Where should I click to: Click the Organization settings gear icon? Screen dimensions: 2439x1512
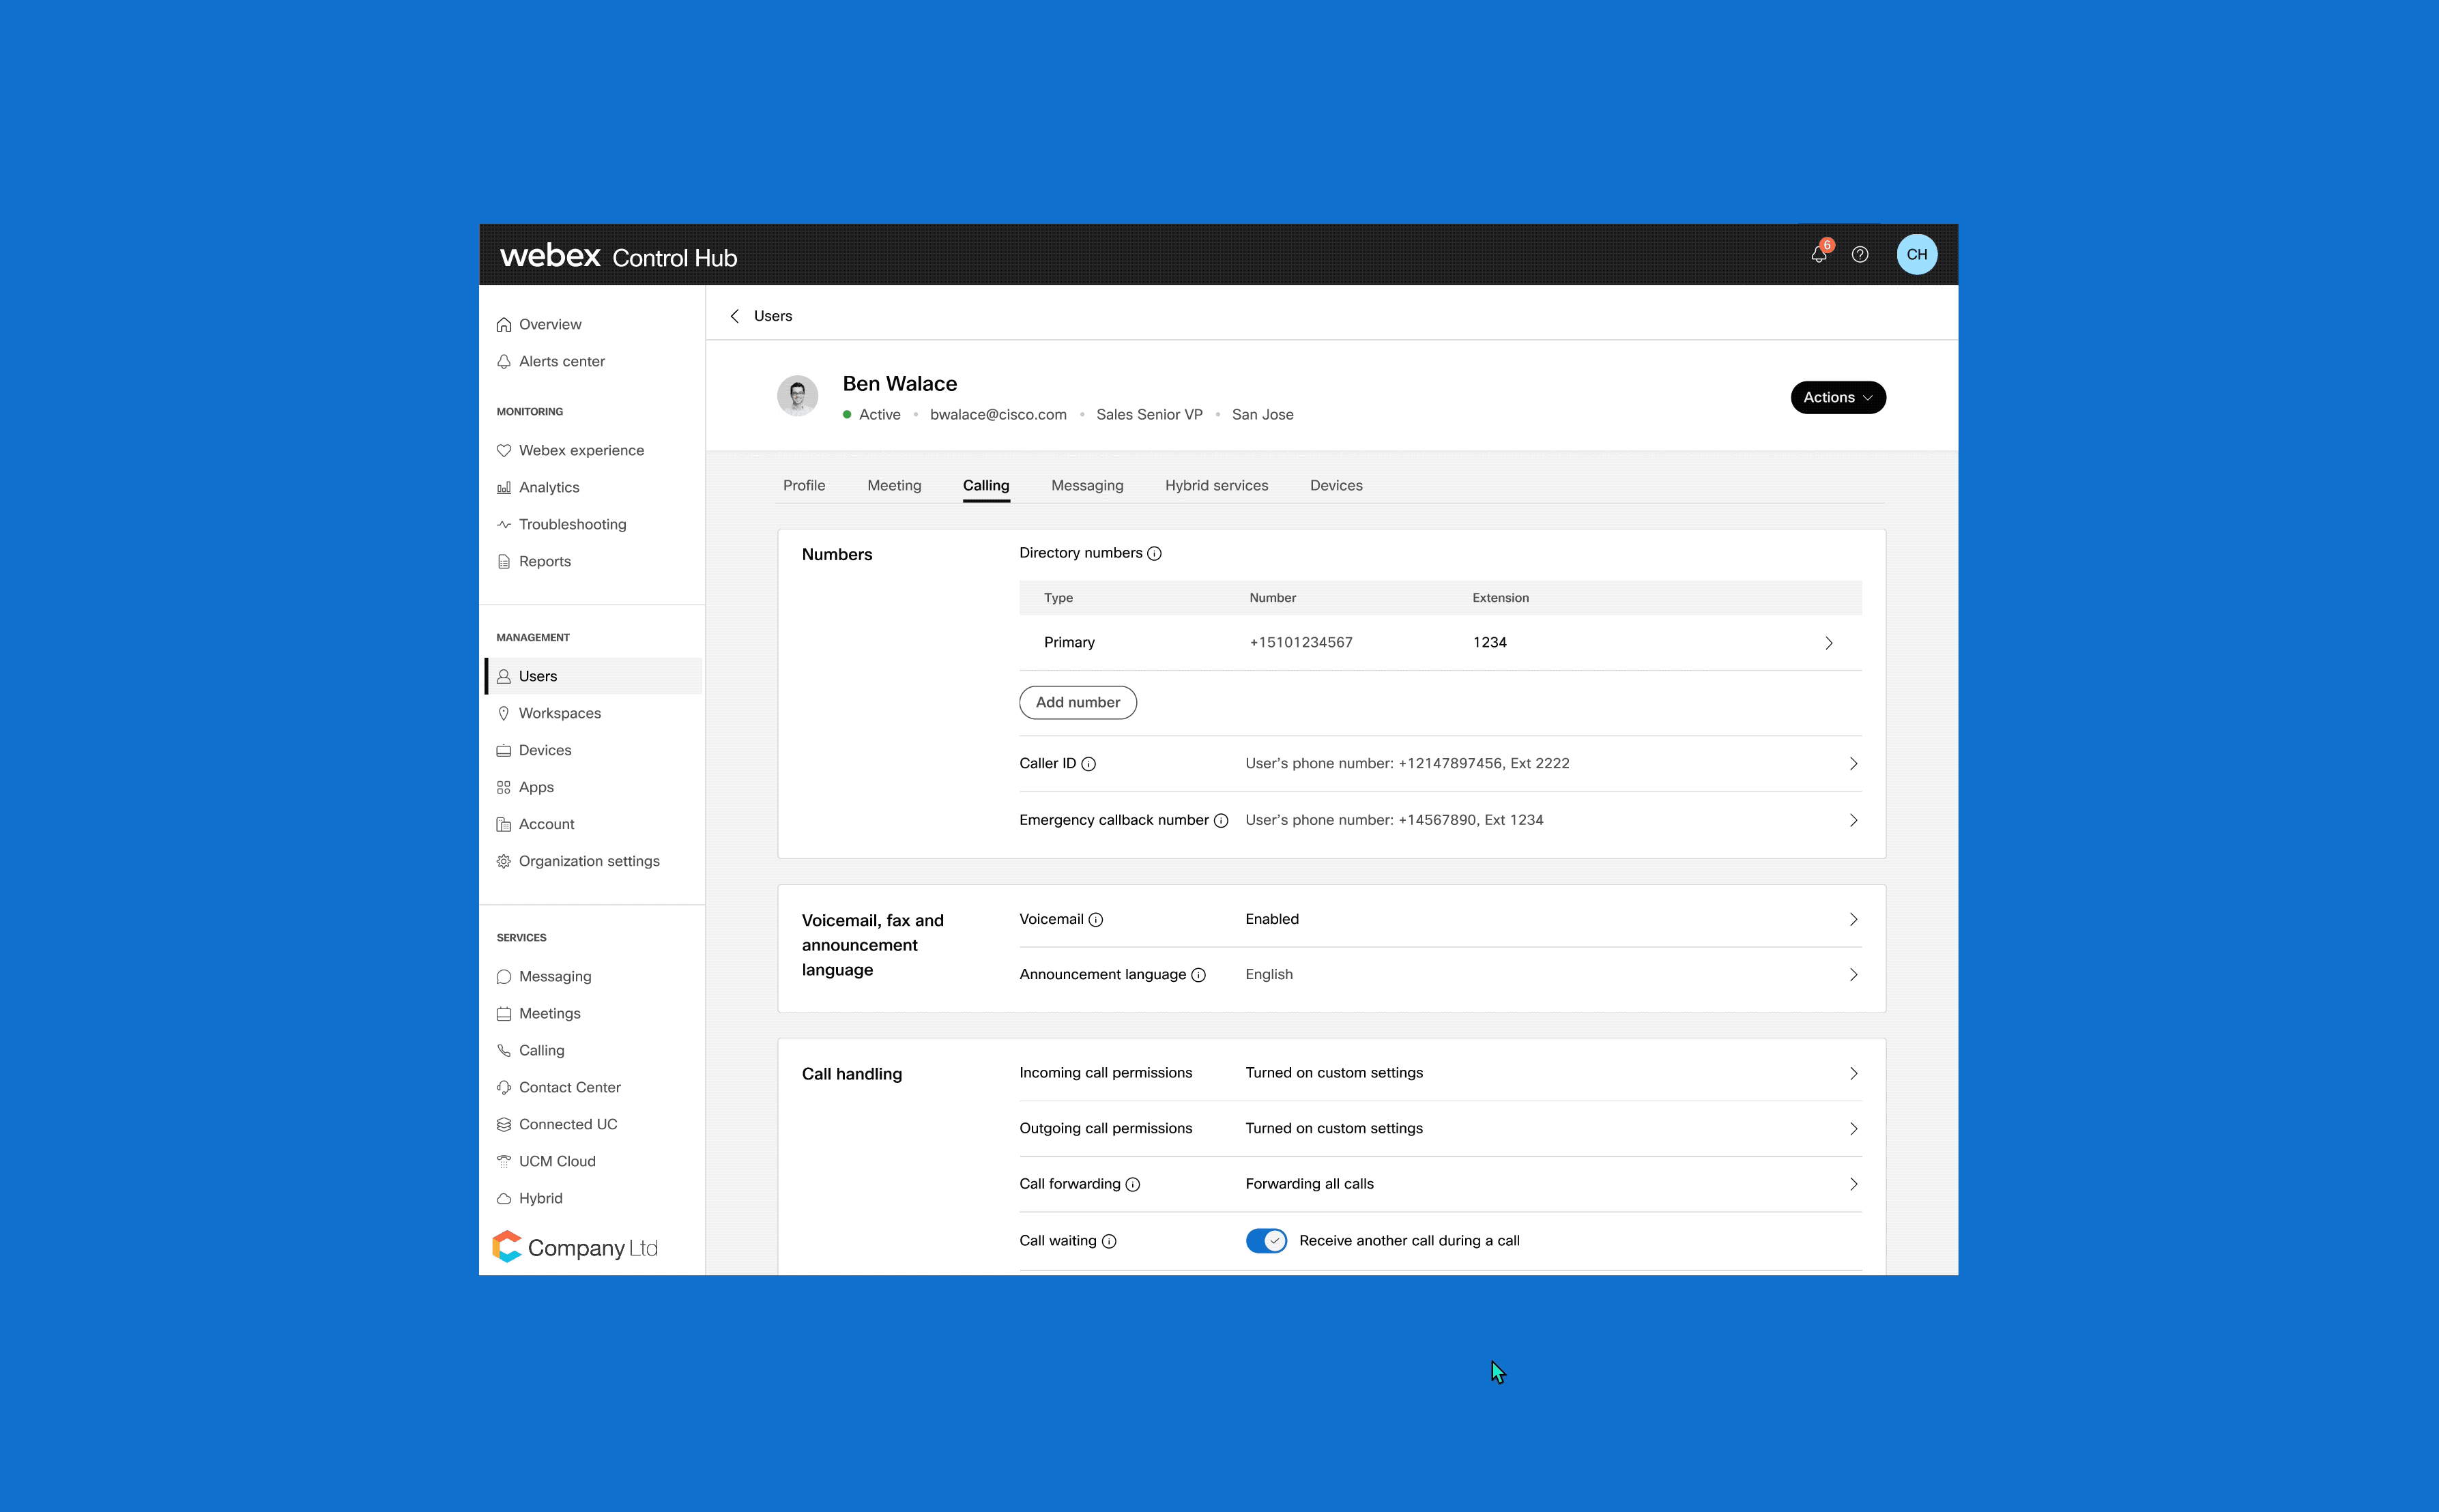[x=504, y=861]
